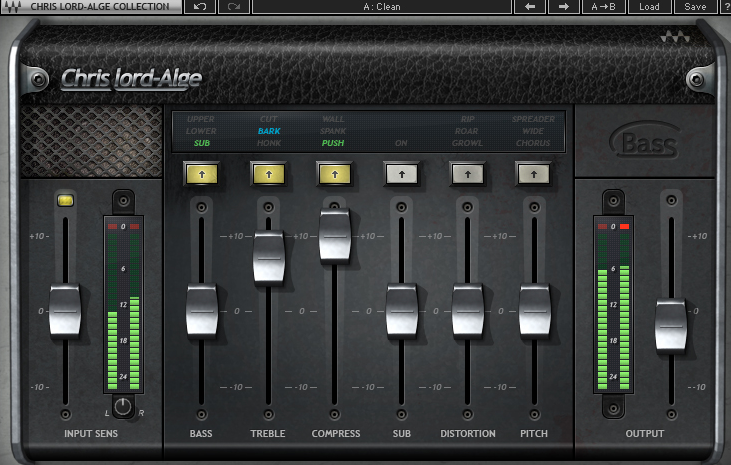Click the PITCH label under fader
731x465 pixels.
coord(534,434)
